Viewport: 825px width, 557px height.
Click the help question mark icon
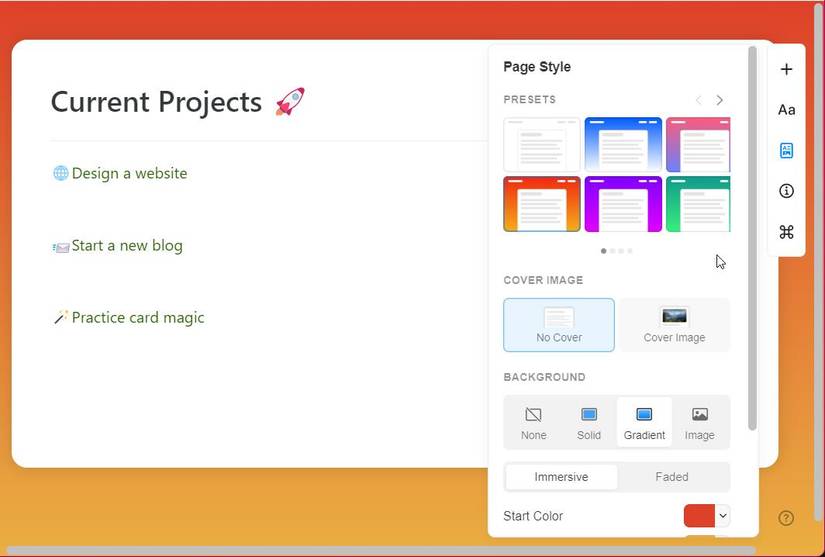[x=786, y=518]
